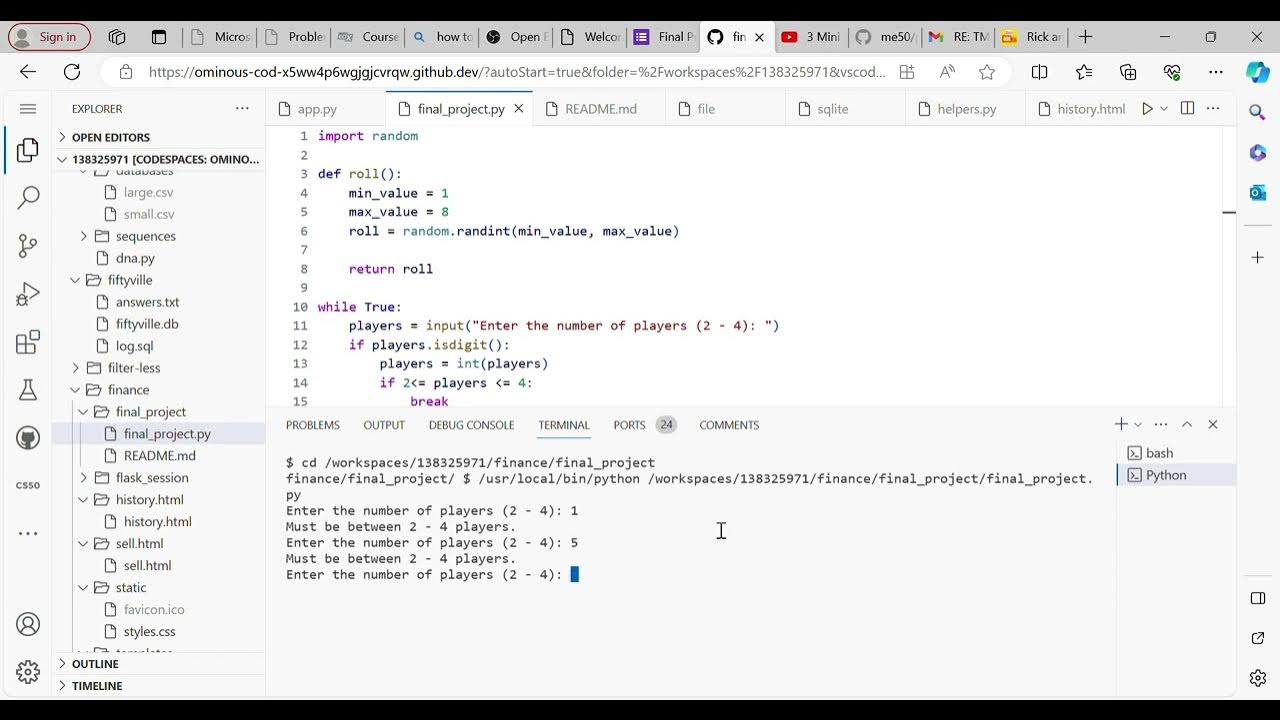1280x720 pixels.
Task: Expand the sequences folder
Action: pos(145,237)
